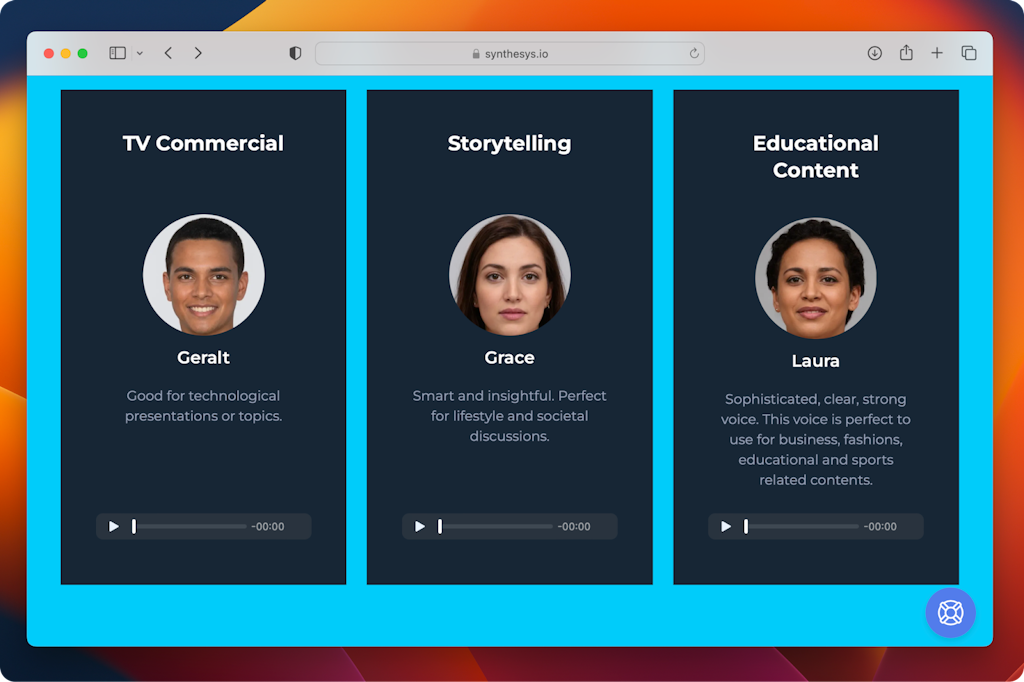Select Grace's profile photo
1024x682 pixels.
point(509,274)
